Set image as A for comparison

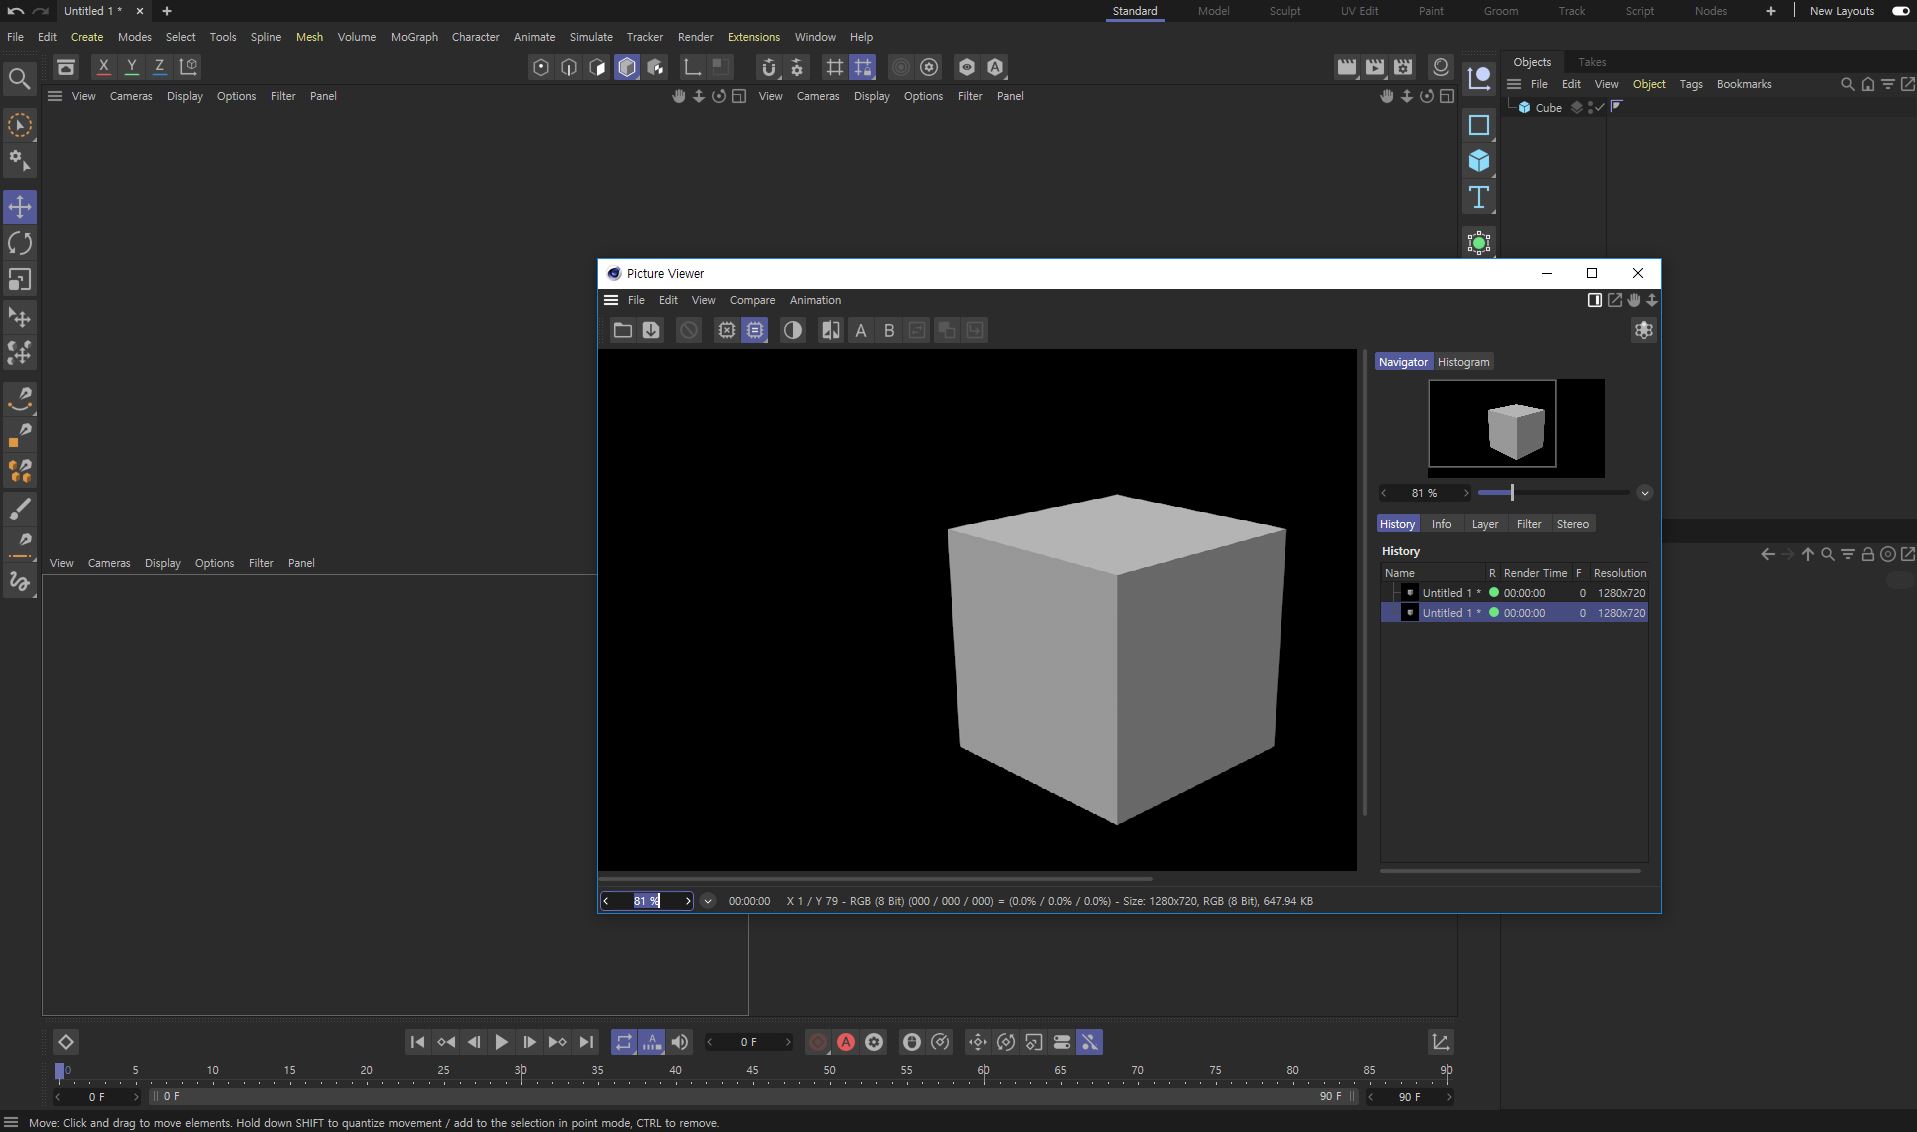(861, 330)
